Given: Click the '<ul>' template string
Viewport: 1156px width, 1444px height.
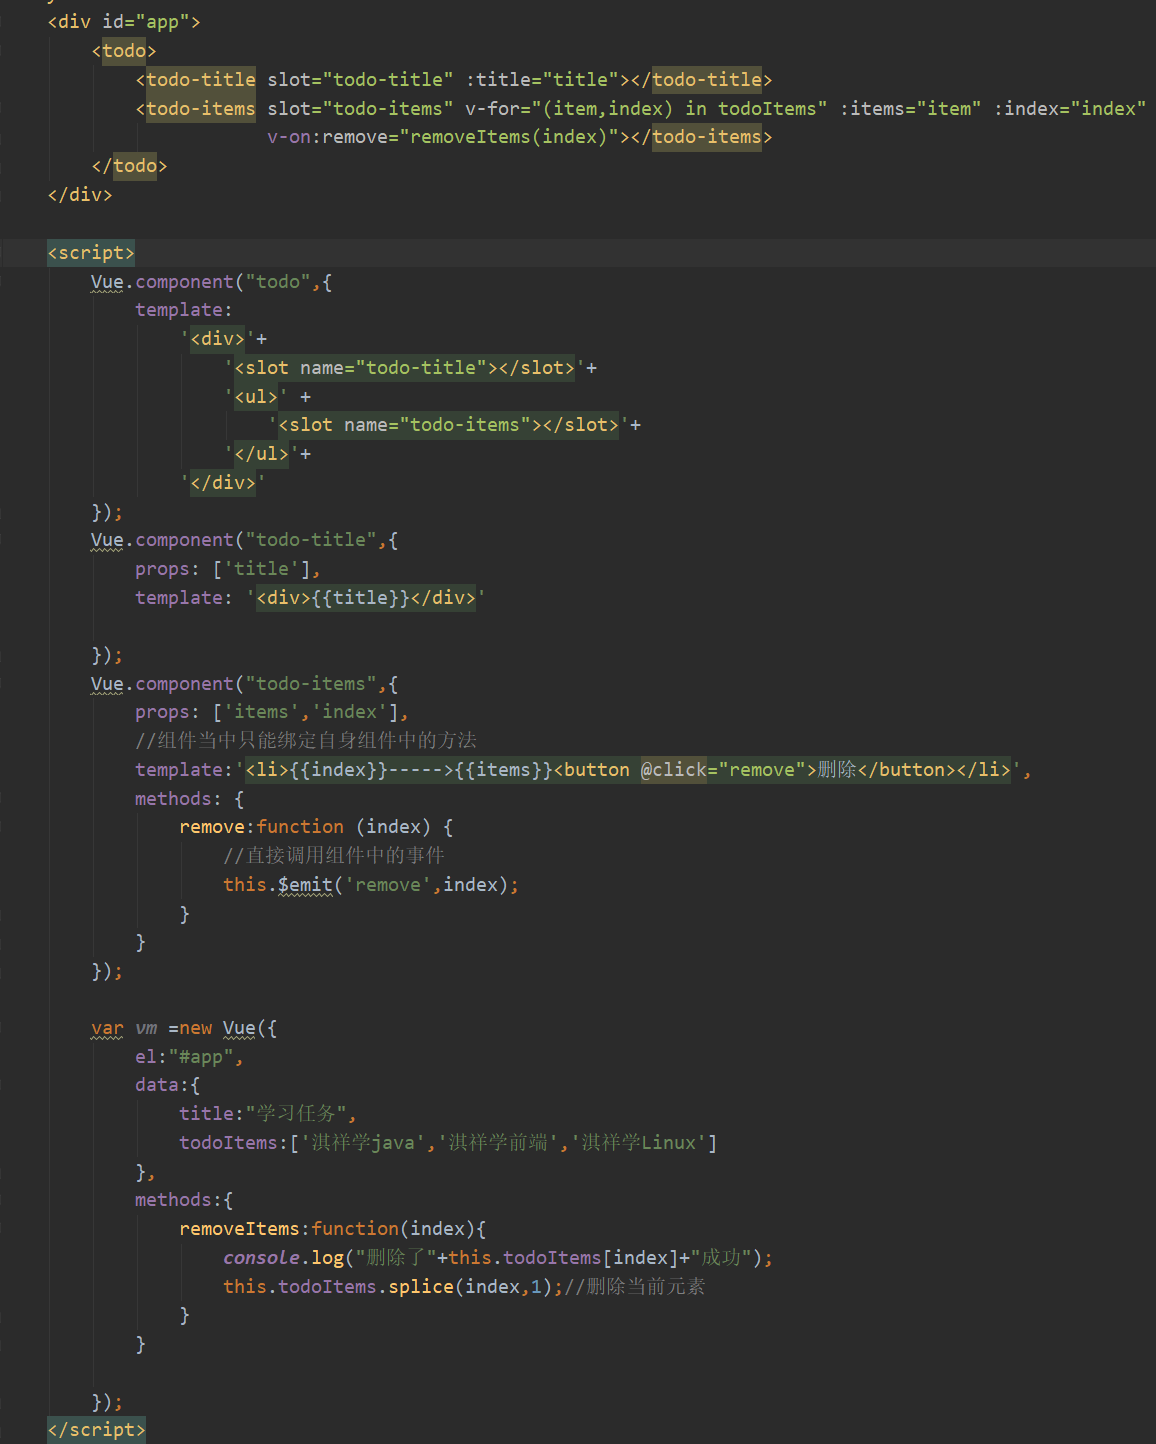Looking at the screenshot, I should click(256, 397).
